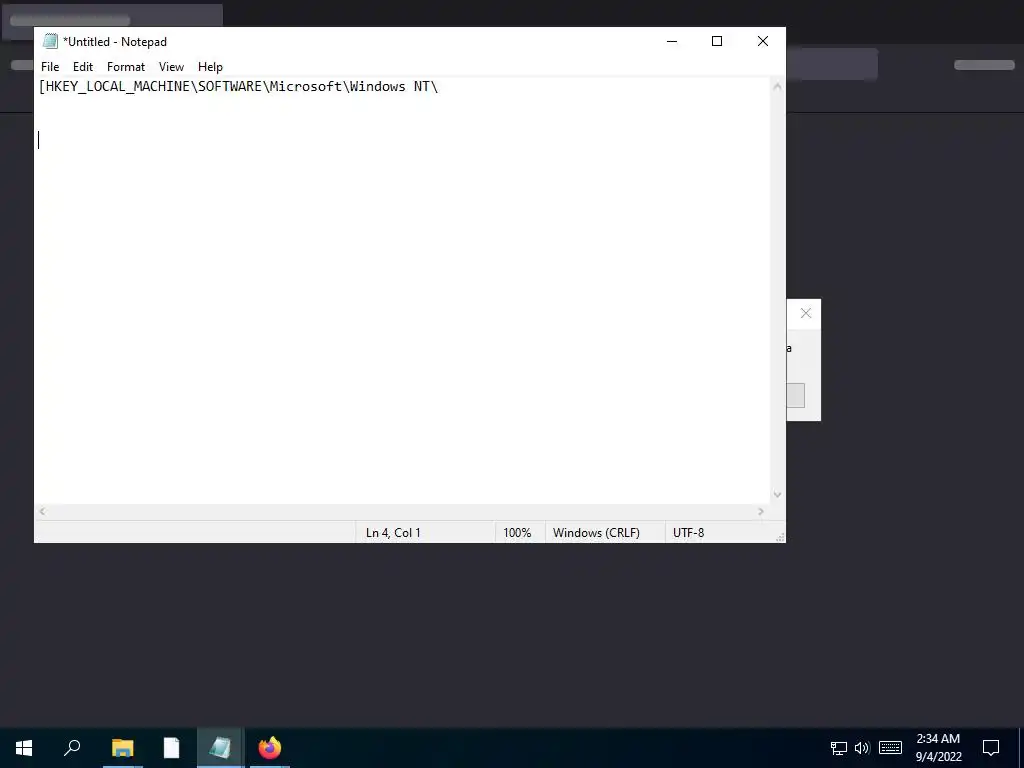The height and width of the screenshot is (768, 1024).
Task: Click the Show desktop sliver
Action: (x=1021, y=748)
